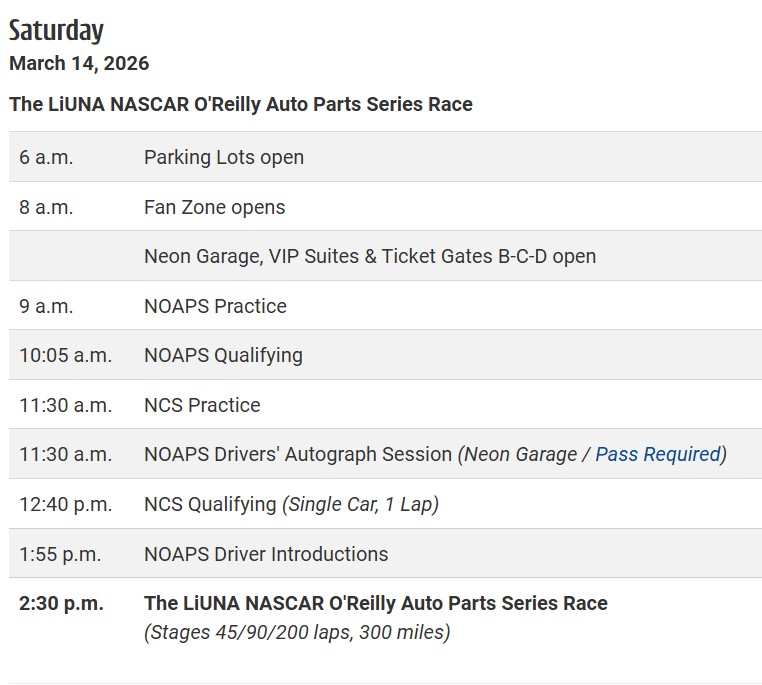Click the Saturday heading
The height and width of the screenshot is (685, 762).
tap(56, 31)
